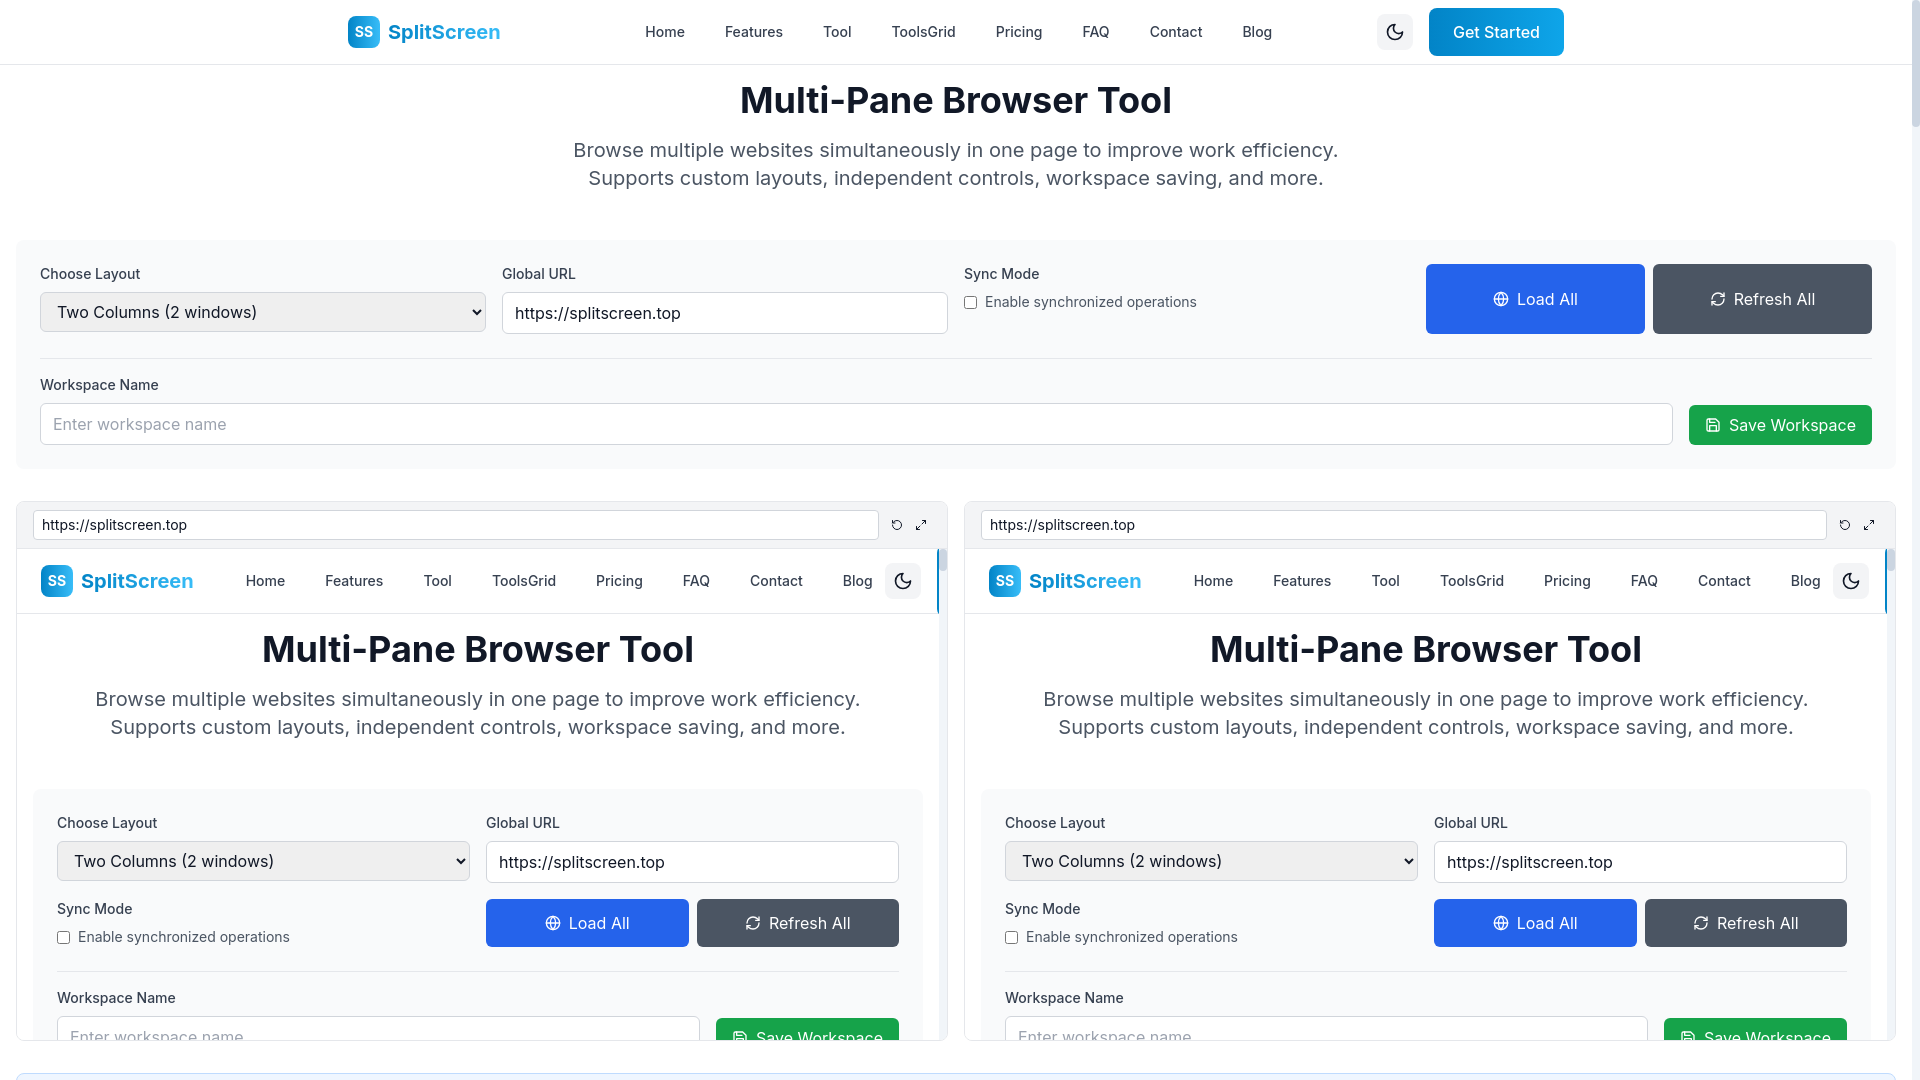This screenshot has height=1080, width=1920.
Task: Expand the left pane to fullscreen
Action: click(x=921, y=525)
